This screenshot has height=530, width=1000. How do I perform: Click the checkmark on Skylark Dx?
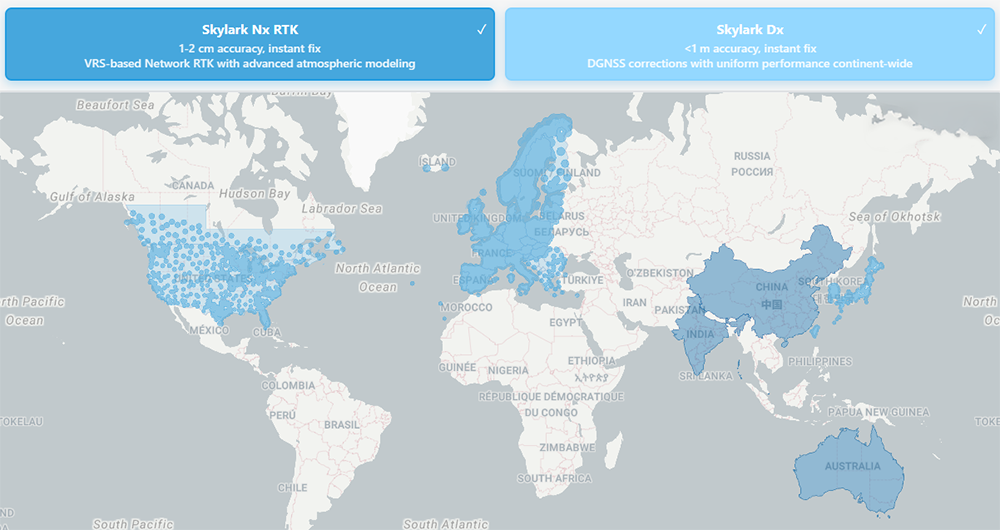[982, 29]
